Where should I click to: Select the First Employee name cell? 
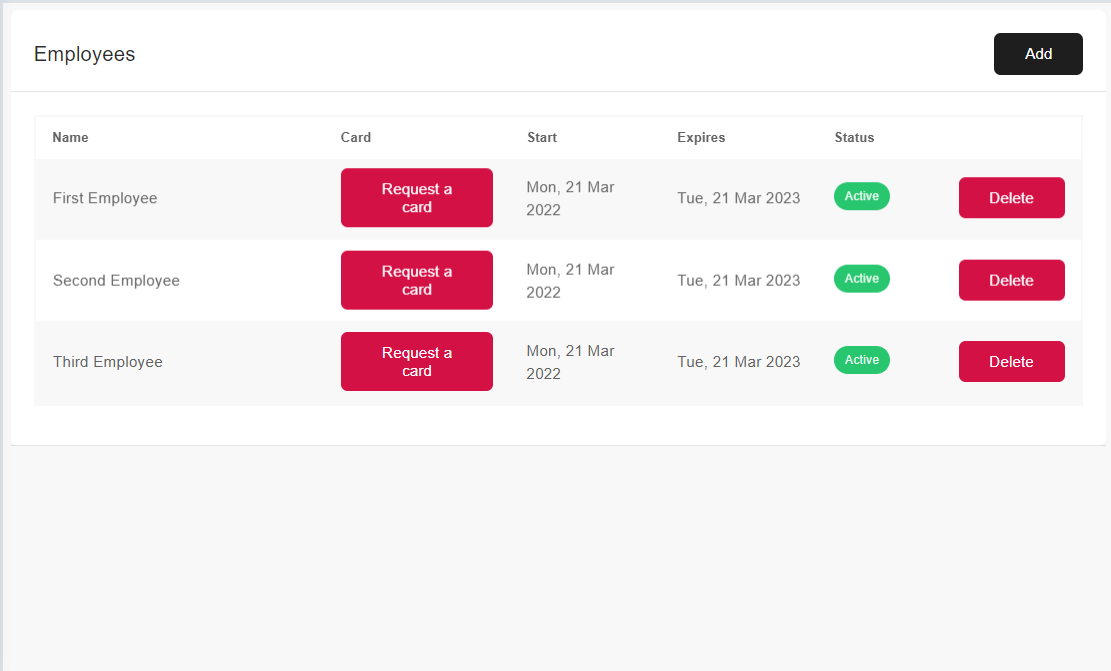(105, 198)
